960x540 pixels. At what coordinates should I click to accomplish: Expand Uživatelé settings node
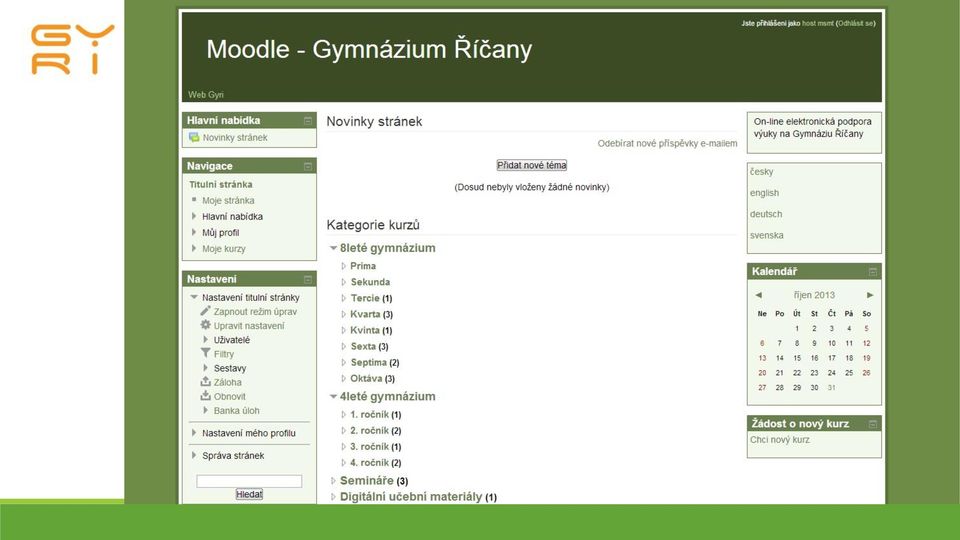[x=205, y=339]
